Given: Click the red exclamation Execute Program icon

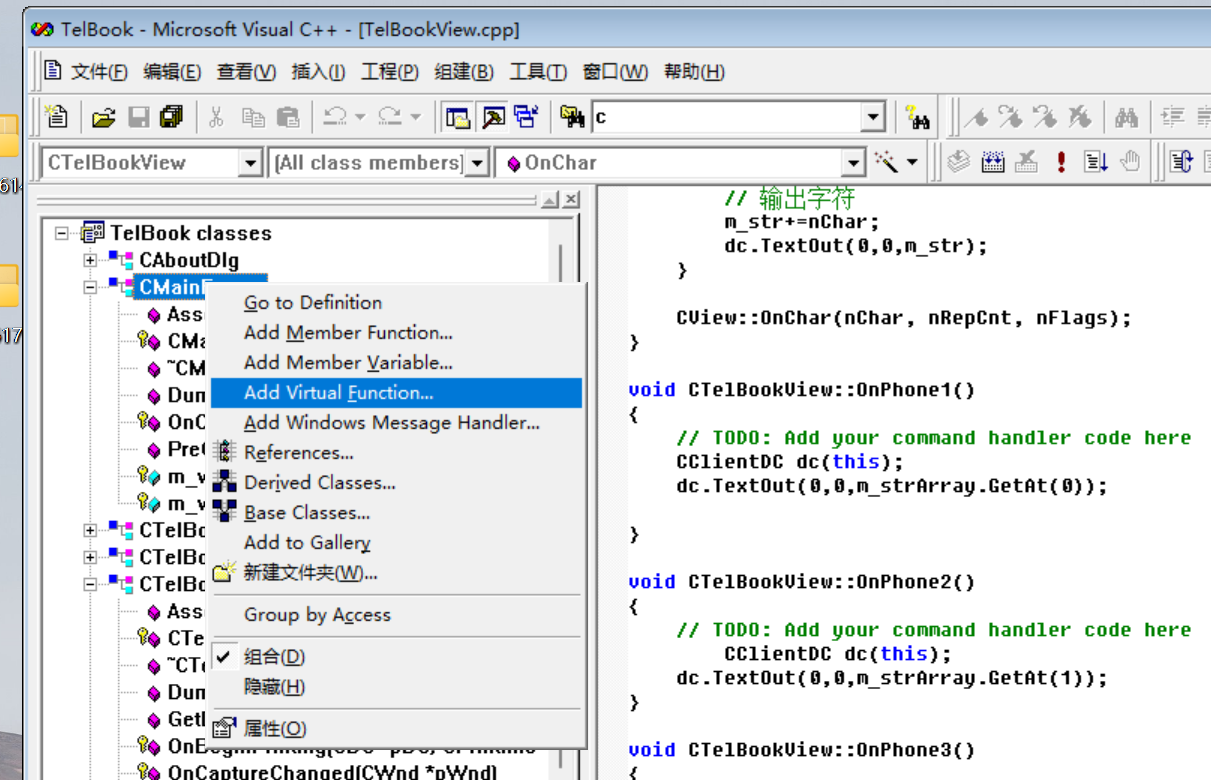Looking at the screenshot, I should pos(1061,162).
